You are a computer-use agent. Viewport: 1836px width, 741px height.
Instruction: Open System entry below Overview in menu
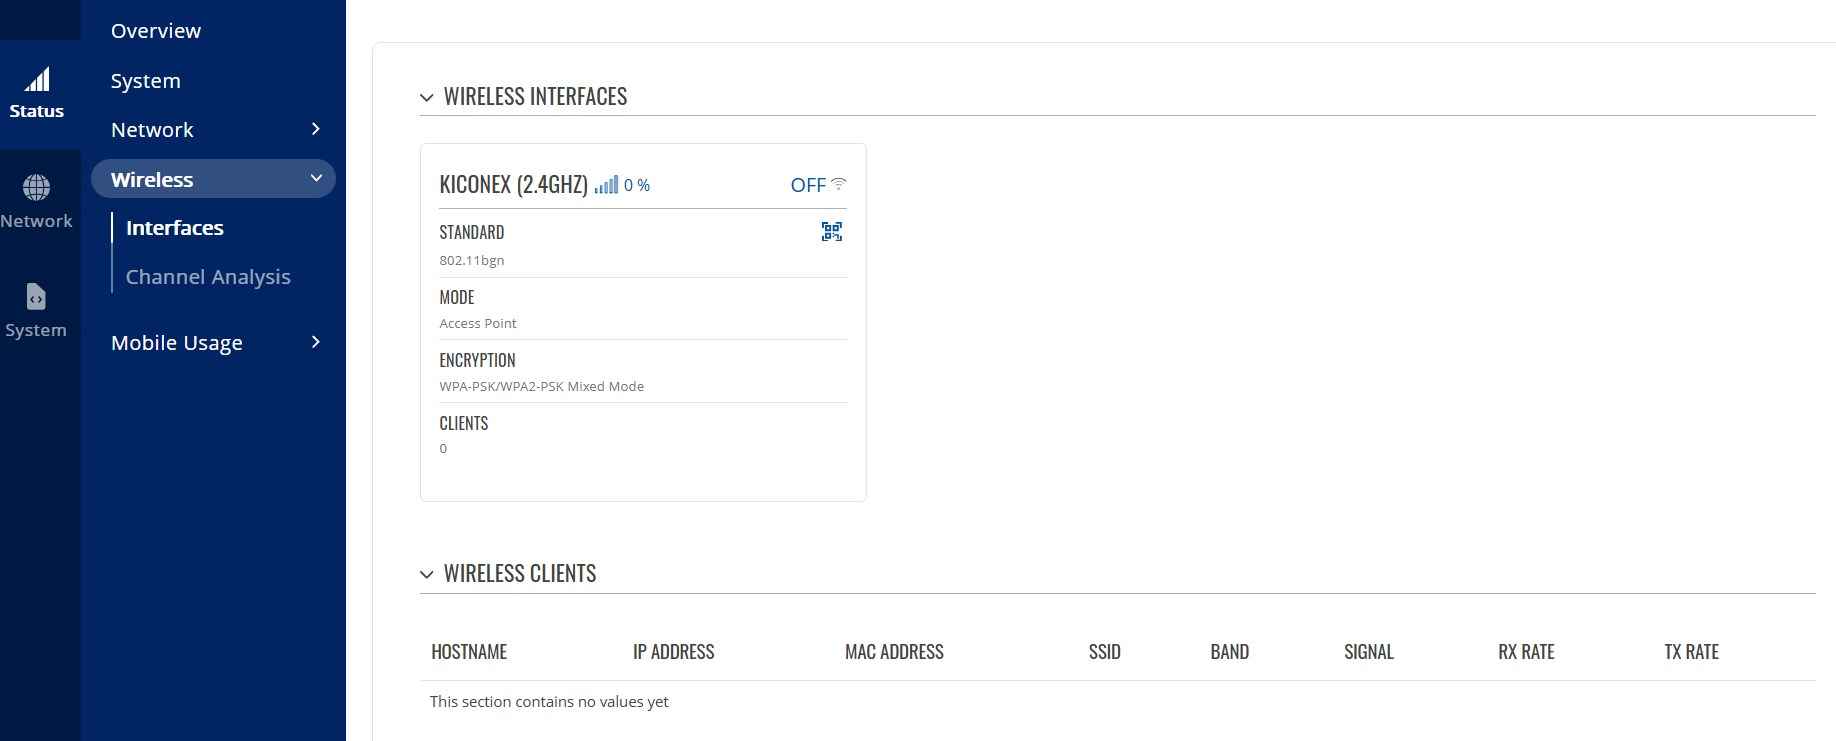click(x=146, y=81)
